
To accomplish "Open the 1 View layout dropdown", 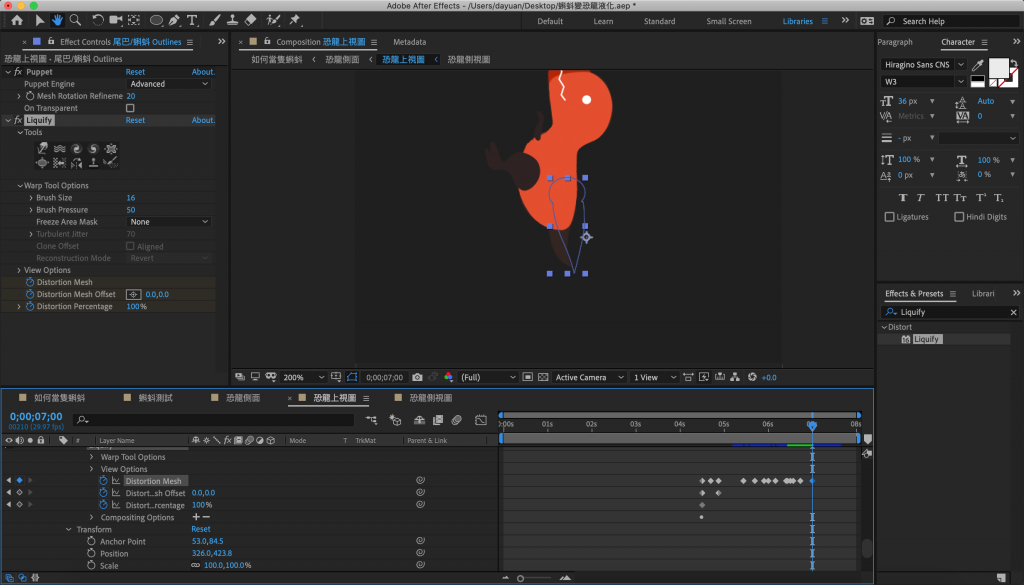I will 654,377.
